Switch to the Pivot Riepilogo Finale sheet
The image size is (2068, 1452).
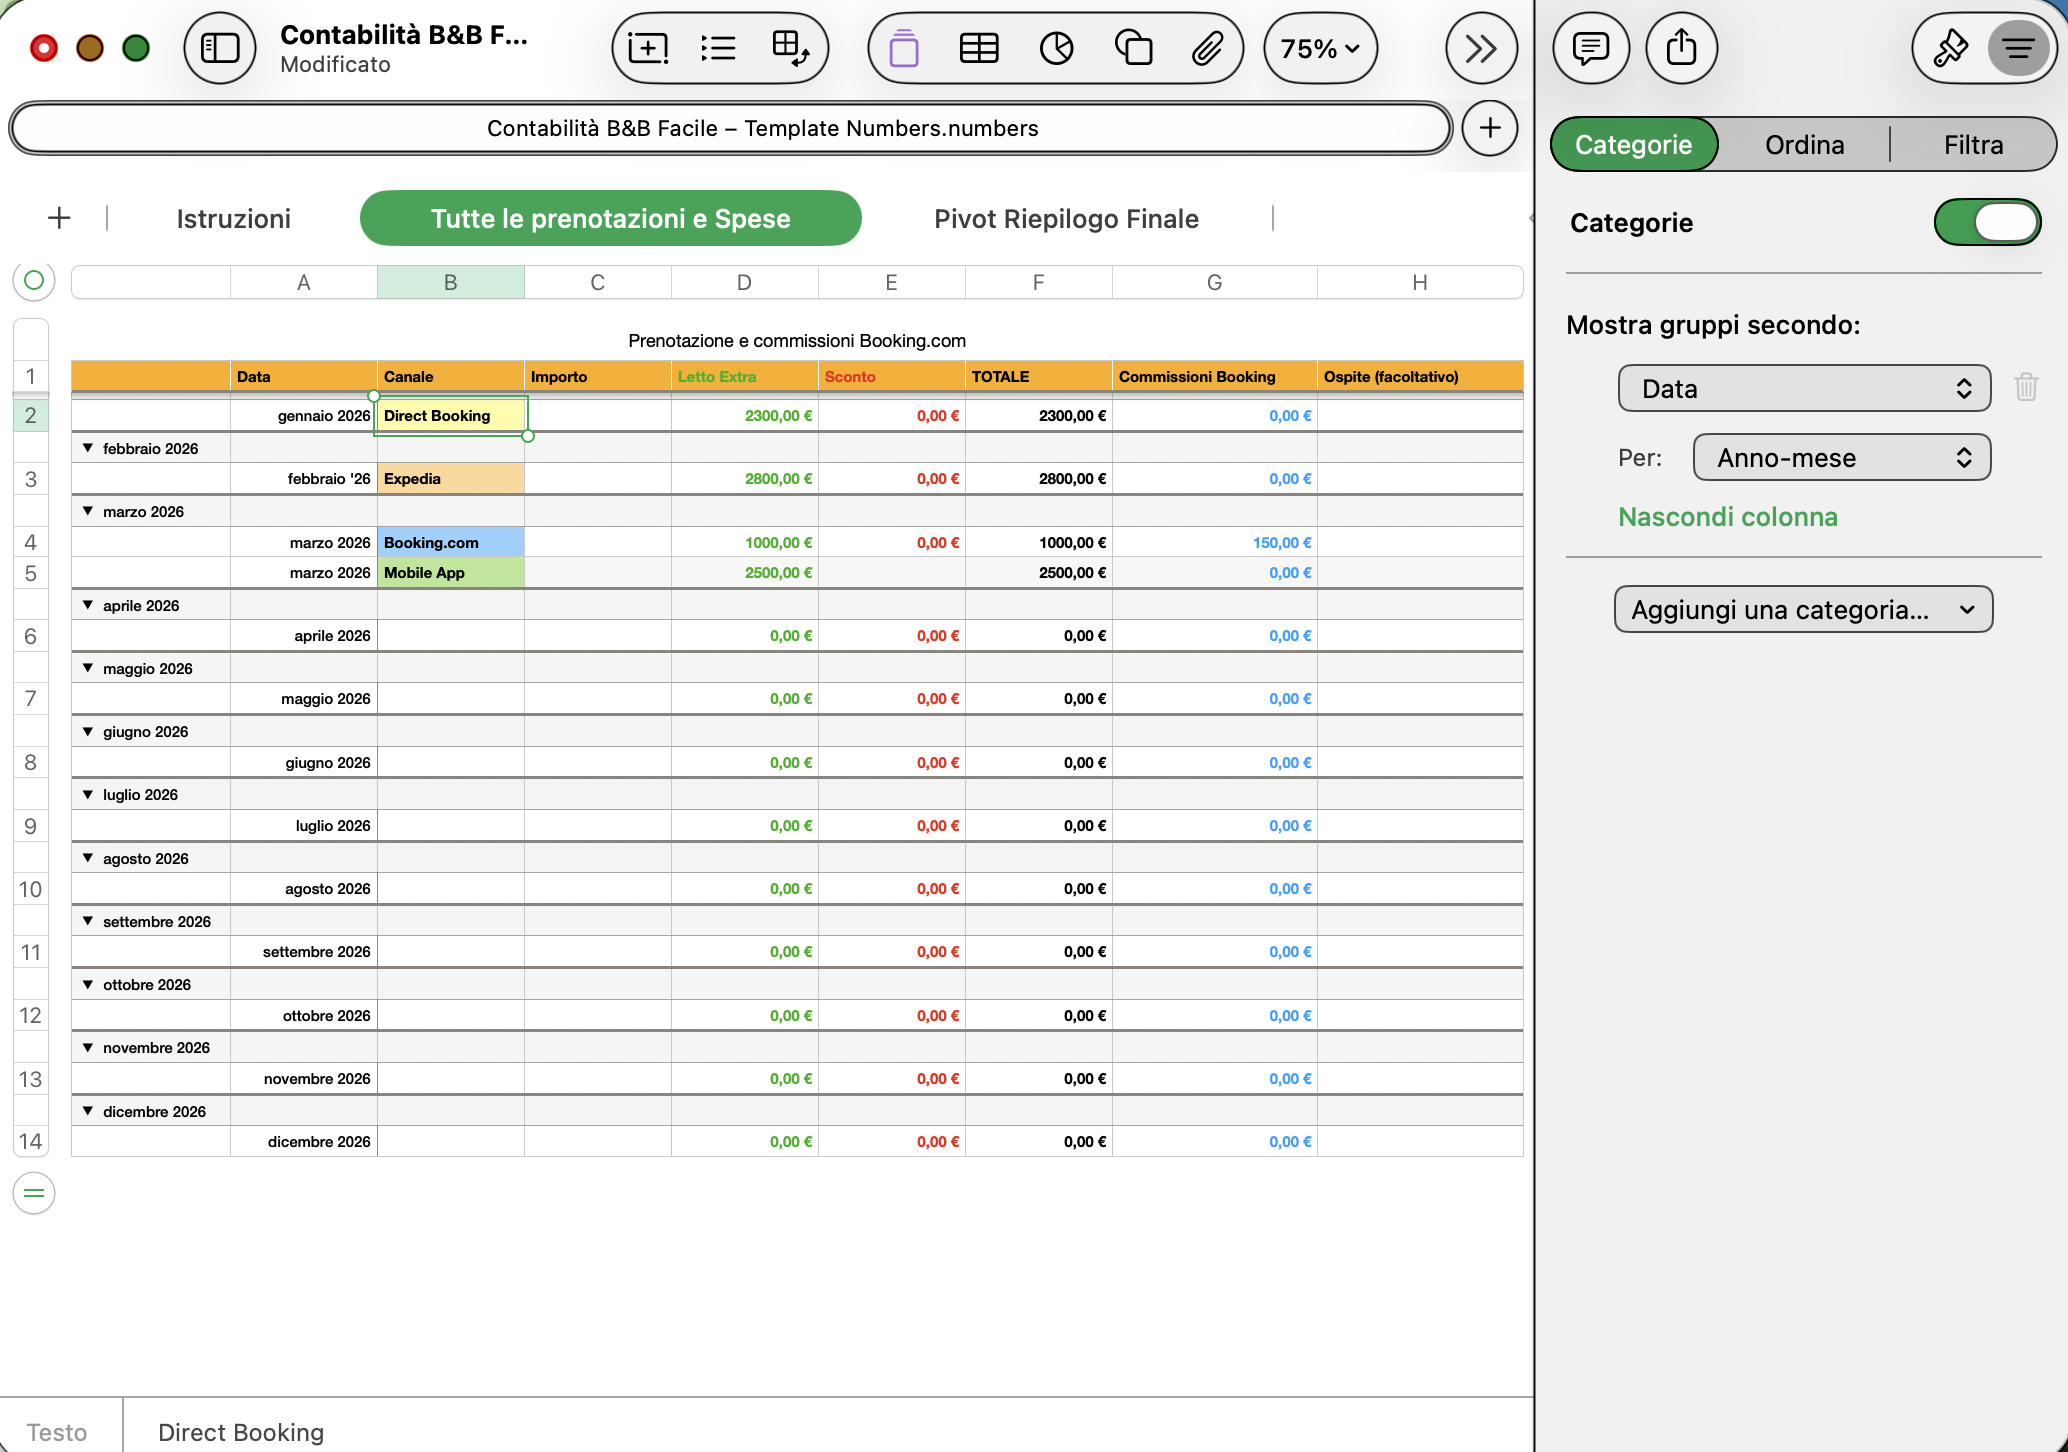pos(1066,219)
